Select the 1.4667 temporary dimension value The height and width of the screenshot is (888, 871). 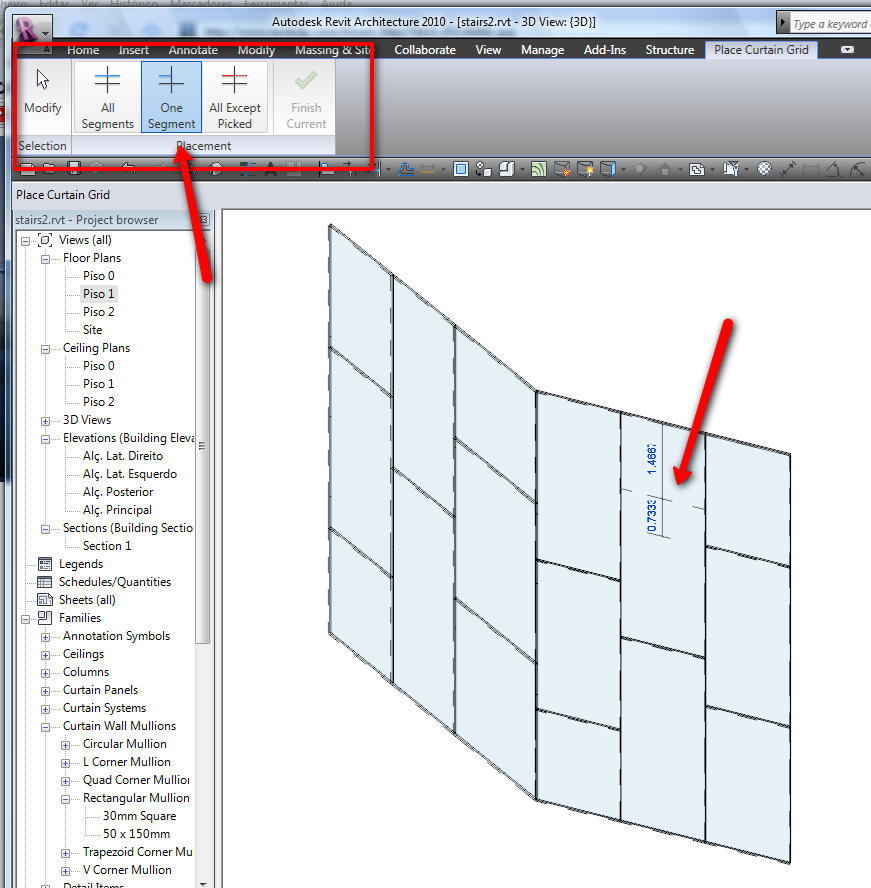[x=652, y=459]
